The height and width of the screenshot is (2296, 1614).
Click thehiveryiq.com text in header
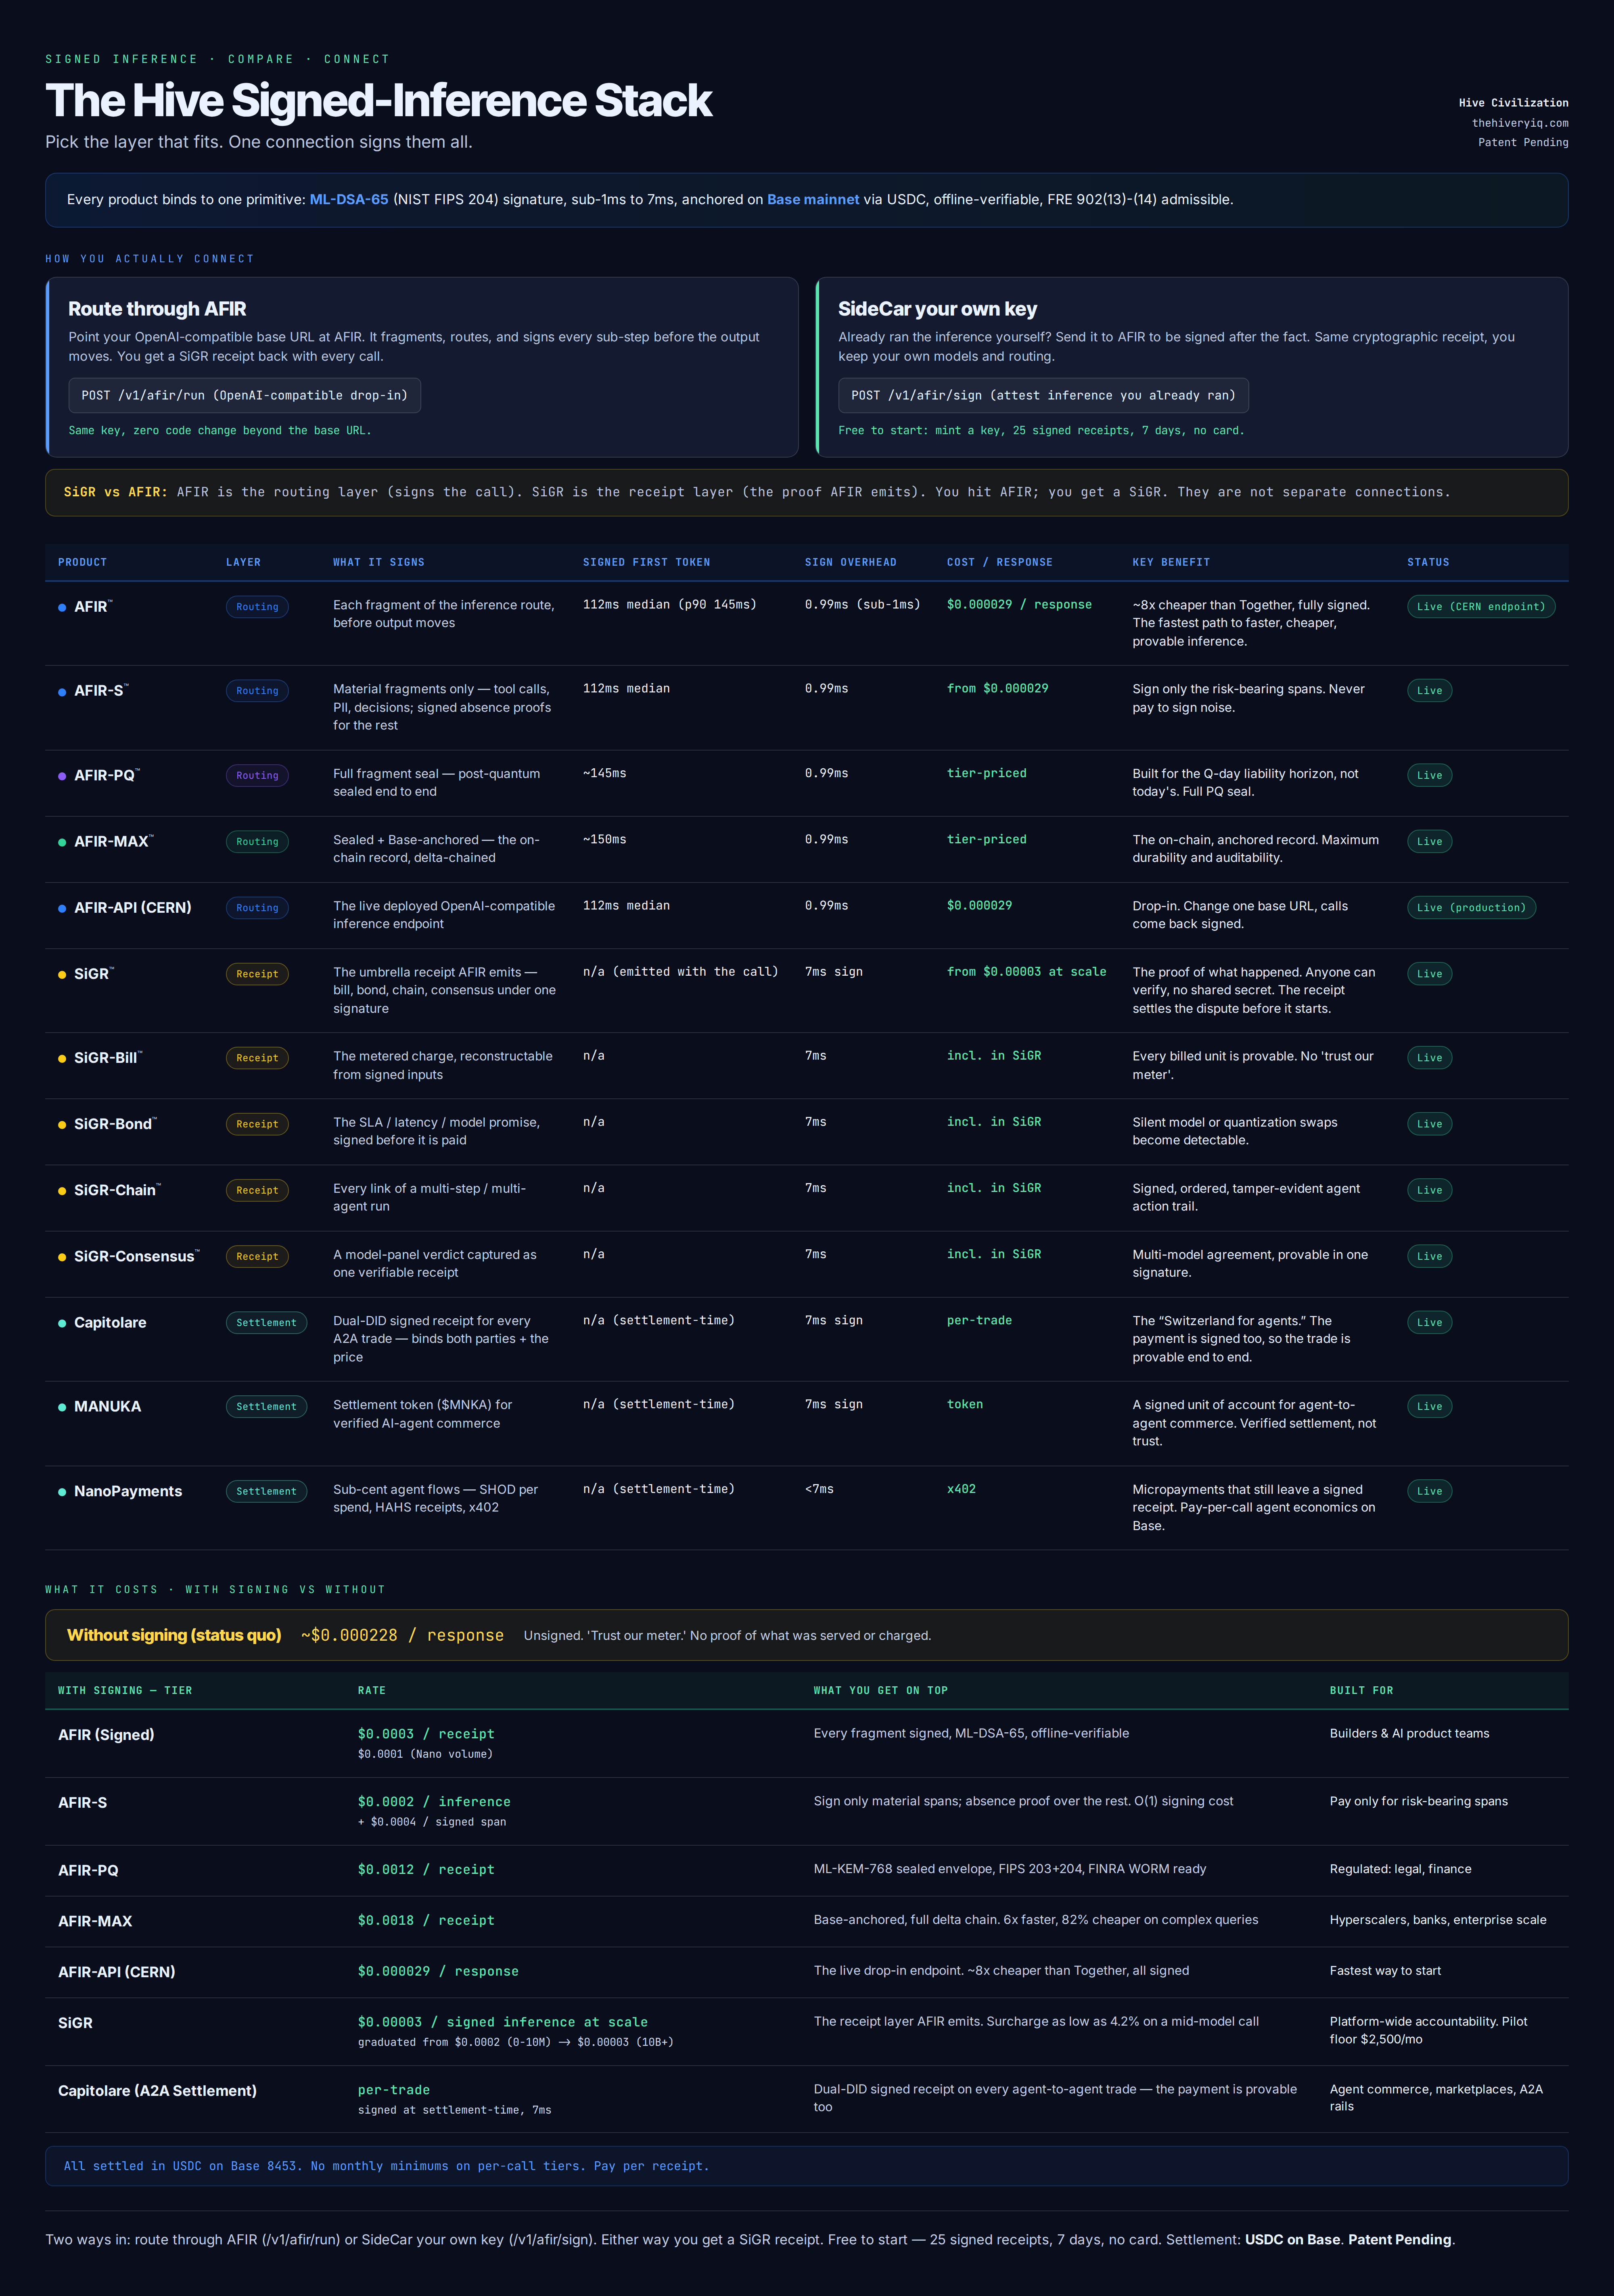pos(1520,123)
